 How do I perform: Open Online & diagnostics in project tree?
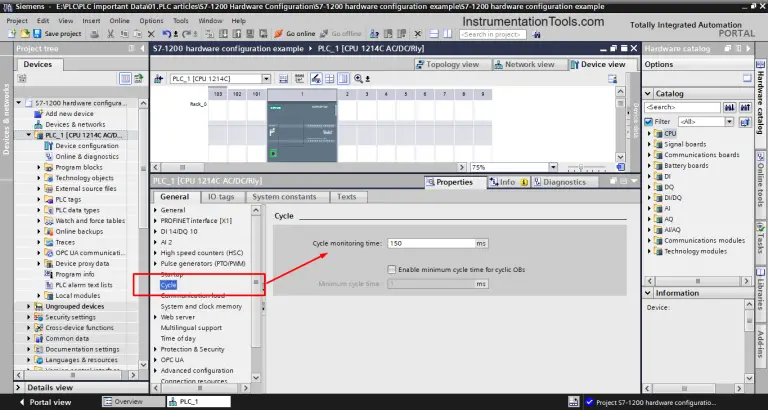(87, 156)
